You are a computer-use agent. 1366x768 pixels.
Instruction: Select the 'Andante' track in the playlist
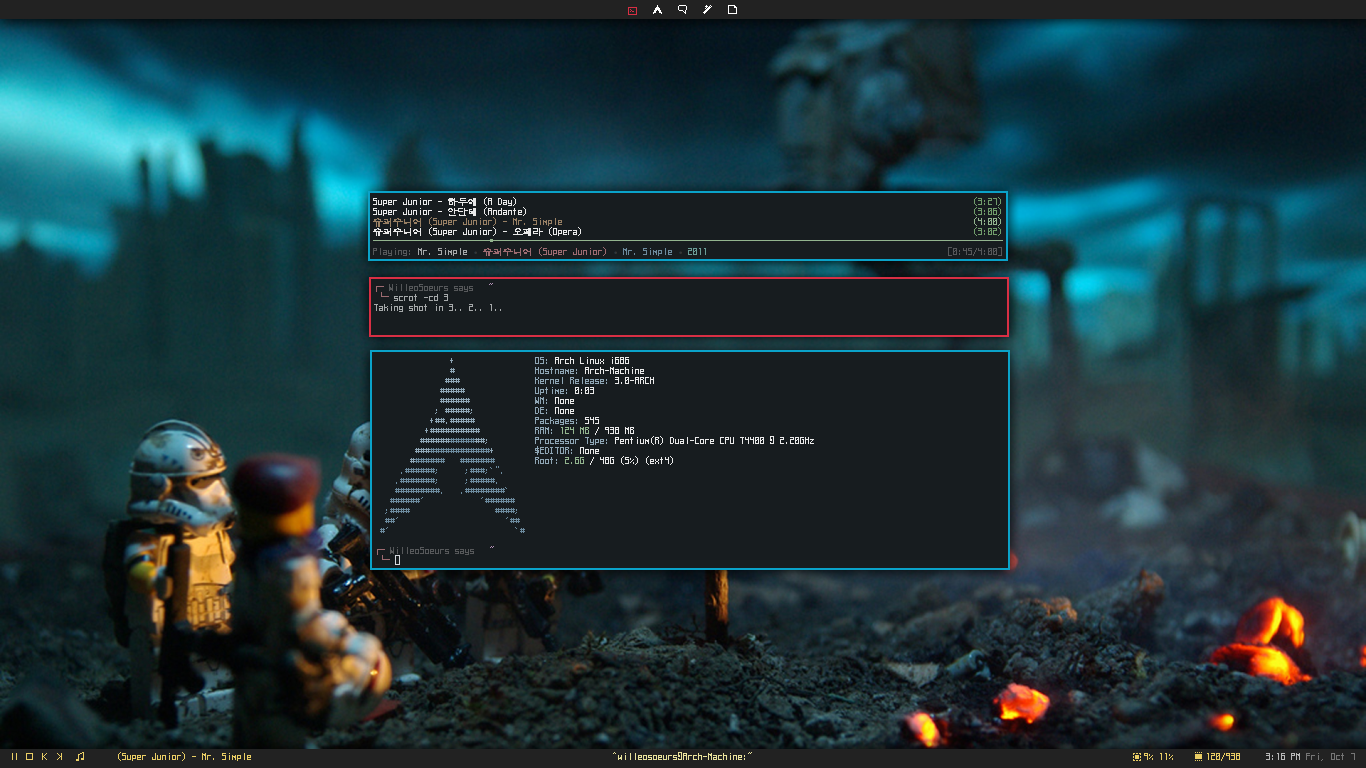(688, 212)
